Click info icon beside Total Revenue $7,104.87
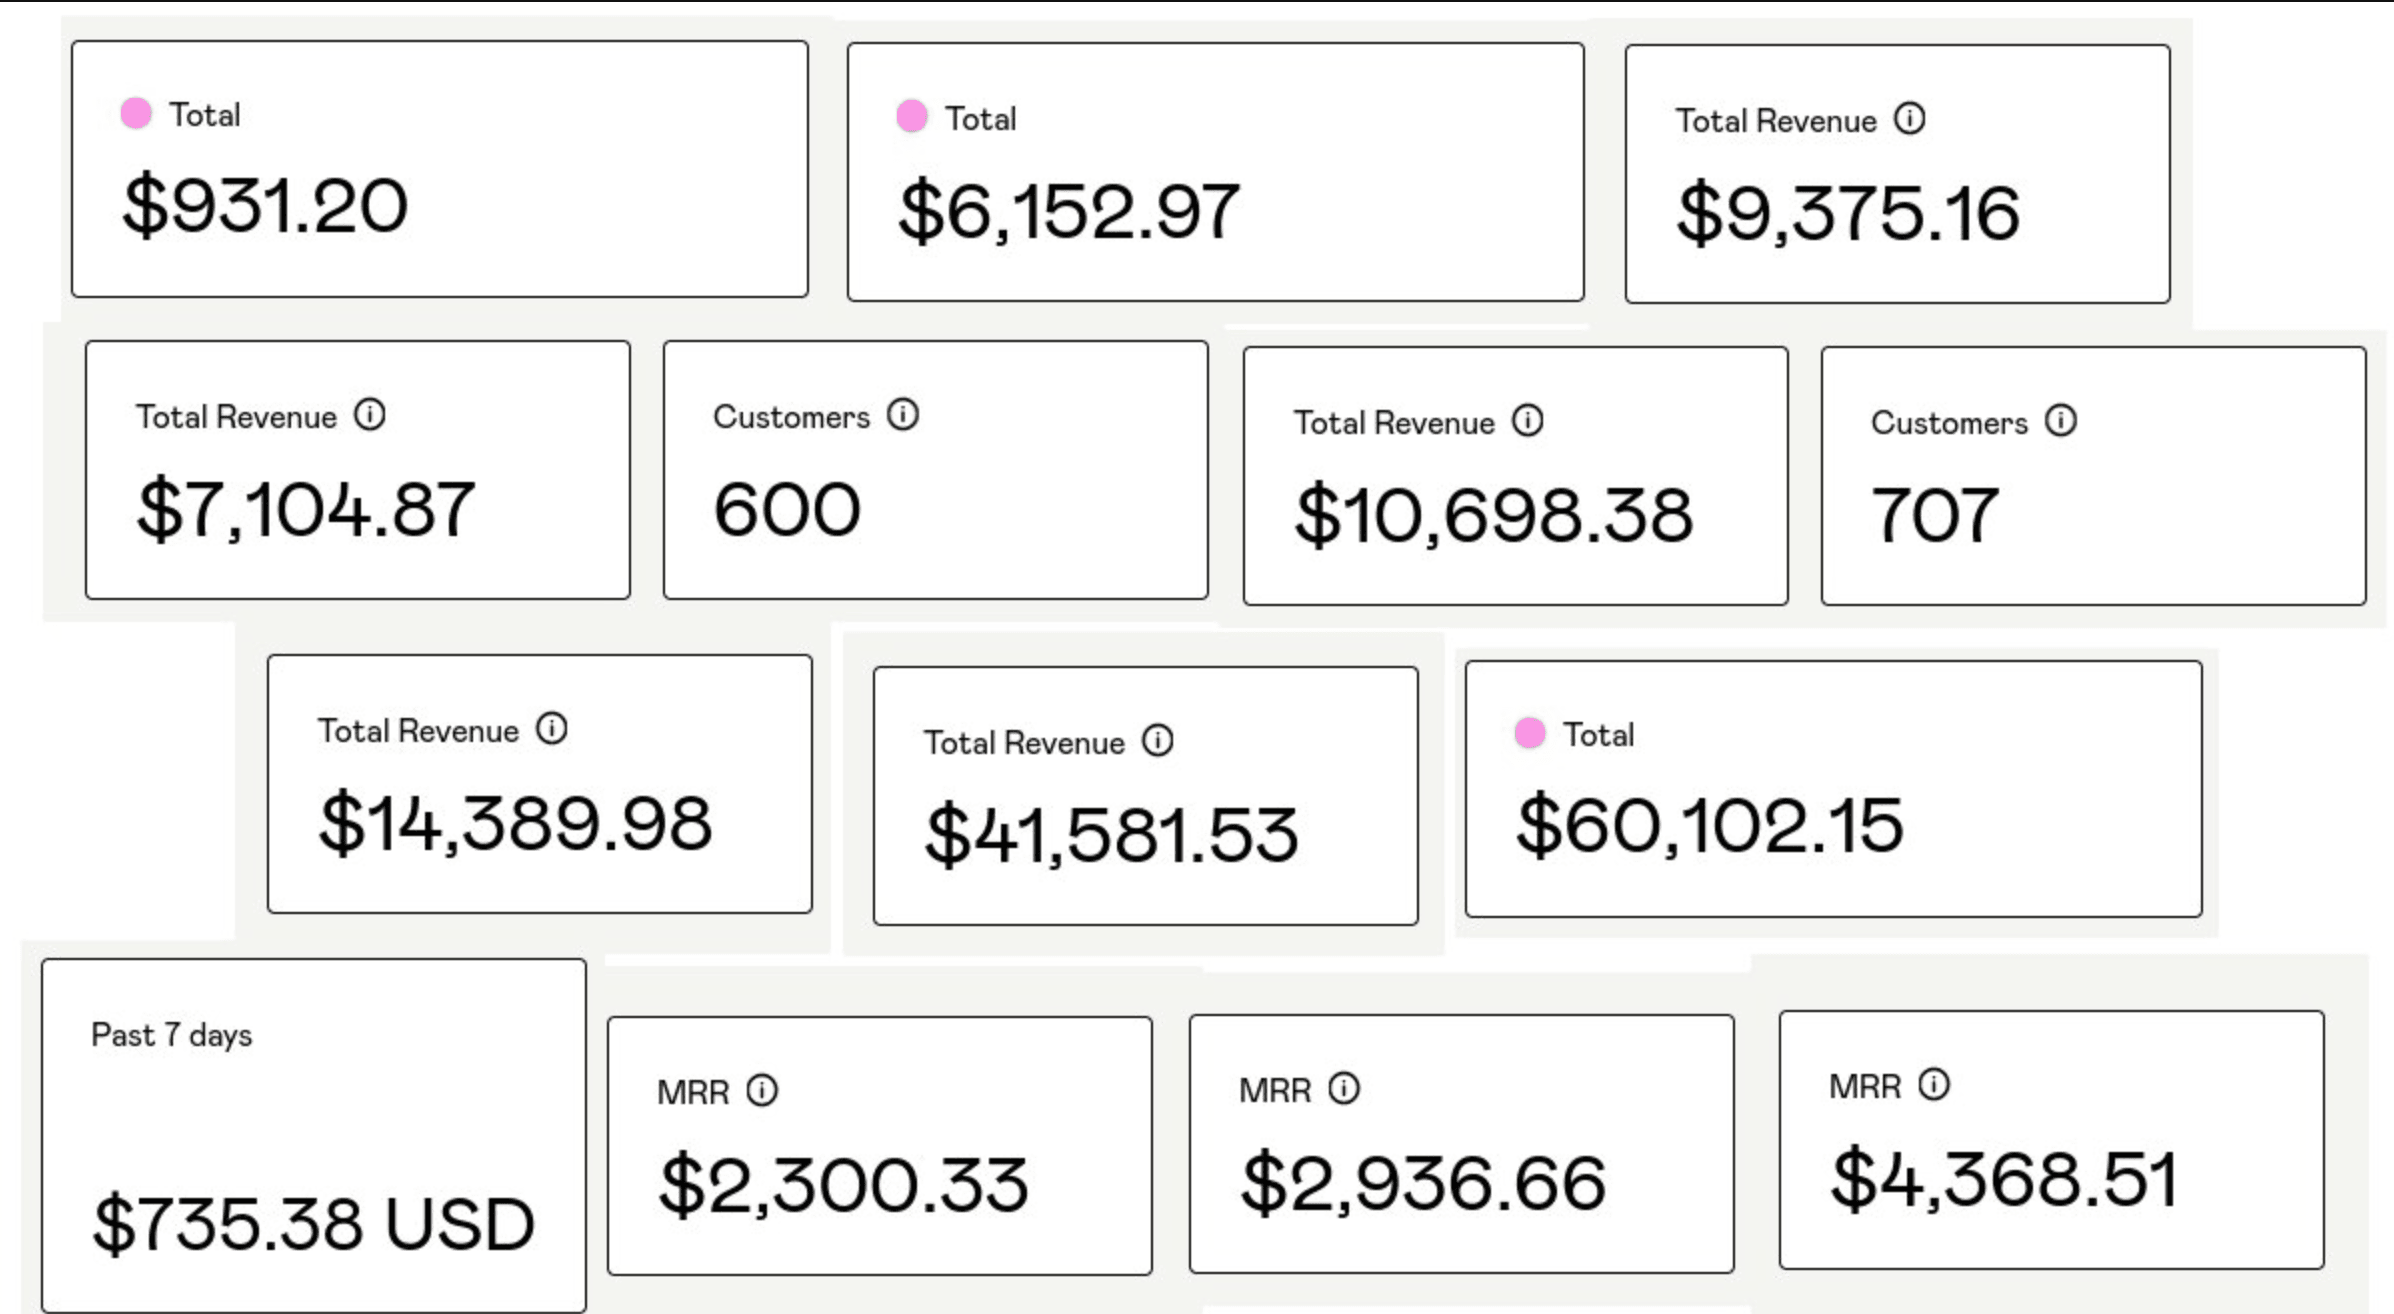Image resolution: width=2394 pixels, height=1314 pixels. coord(370,415)
